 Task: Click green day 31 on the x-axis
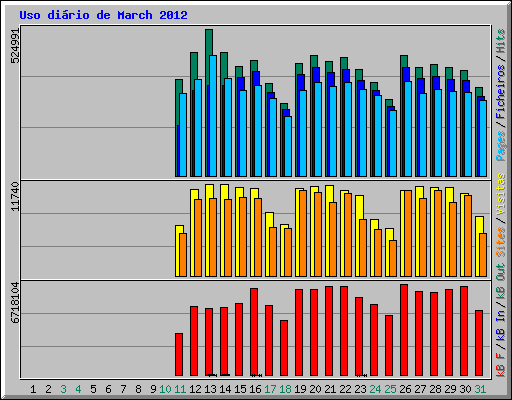(x=480, y=389)
